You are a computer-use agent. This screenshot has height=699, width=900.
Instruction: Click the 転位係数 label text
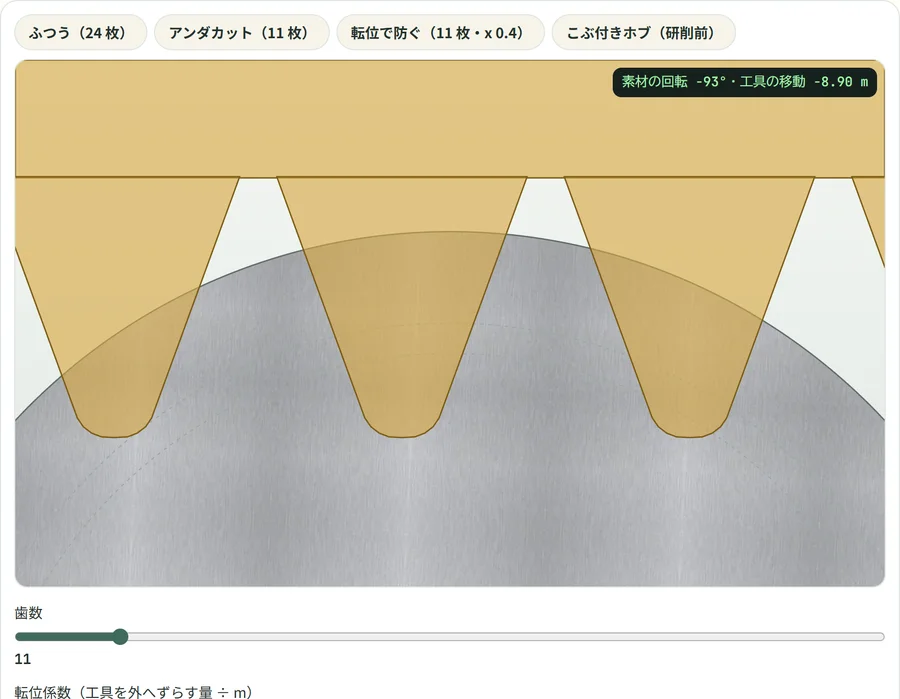(134, 692)
